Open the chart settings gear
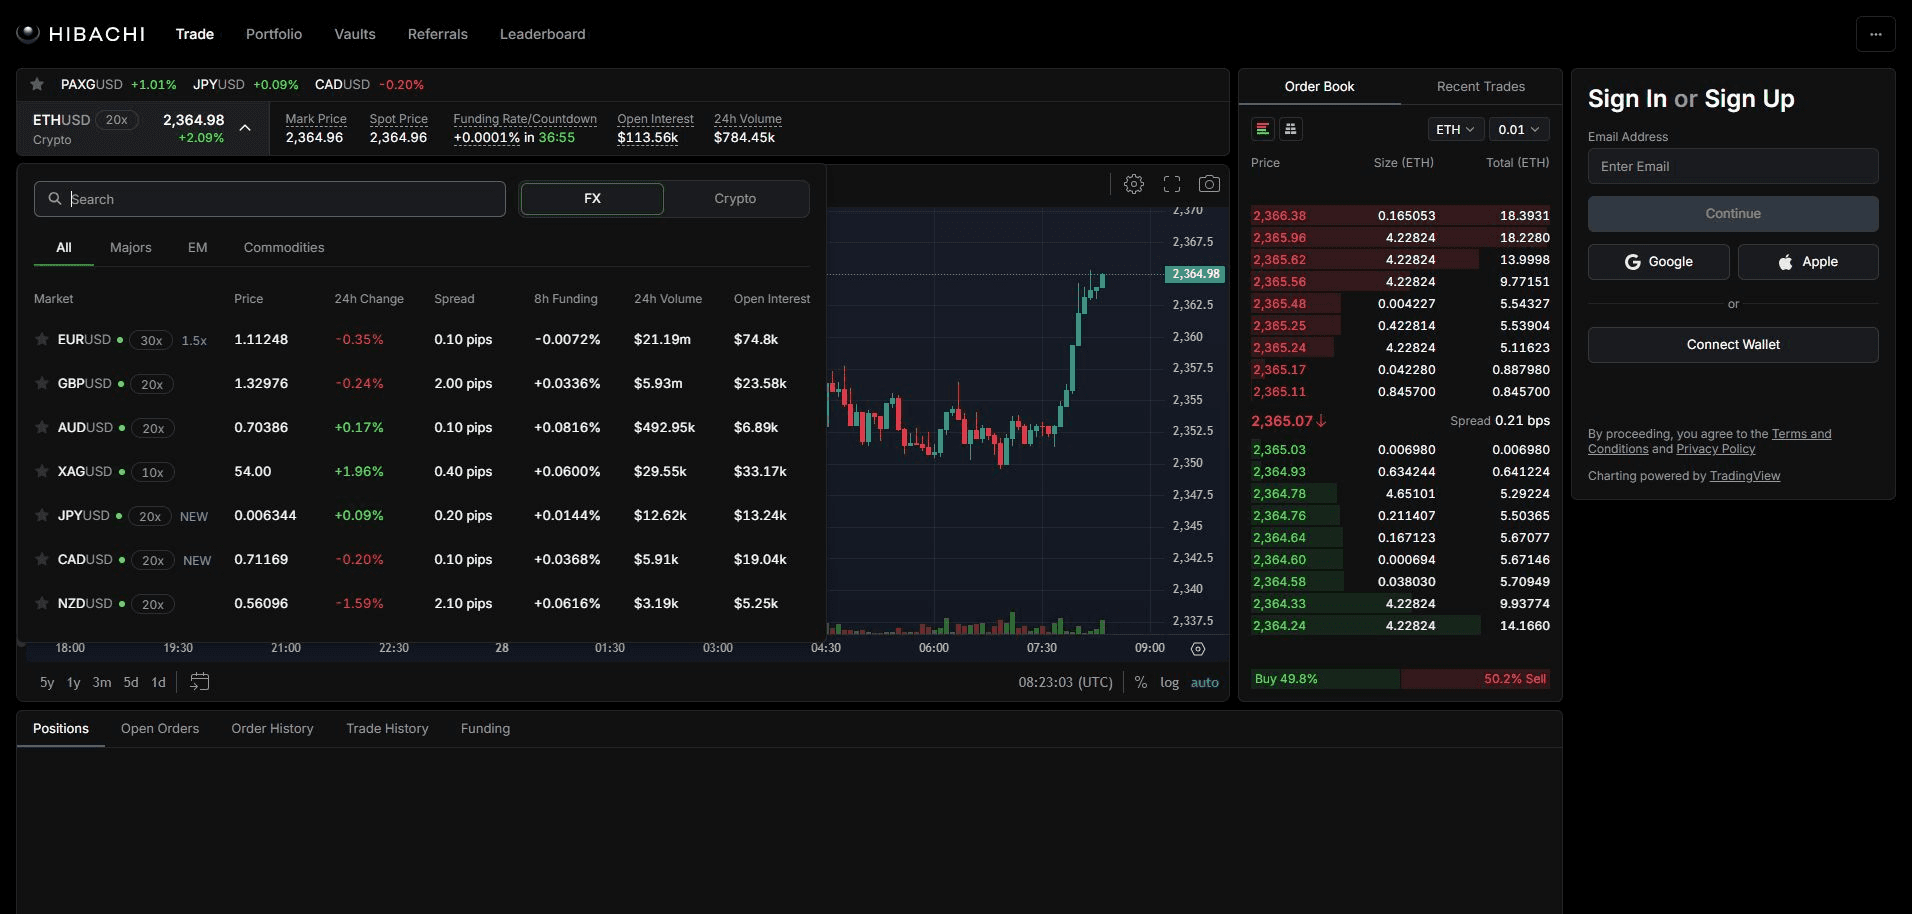This screenshot has height=914, width=1912. coord(1133,184)
